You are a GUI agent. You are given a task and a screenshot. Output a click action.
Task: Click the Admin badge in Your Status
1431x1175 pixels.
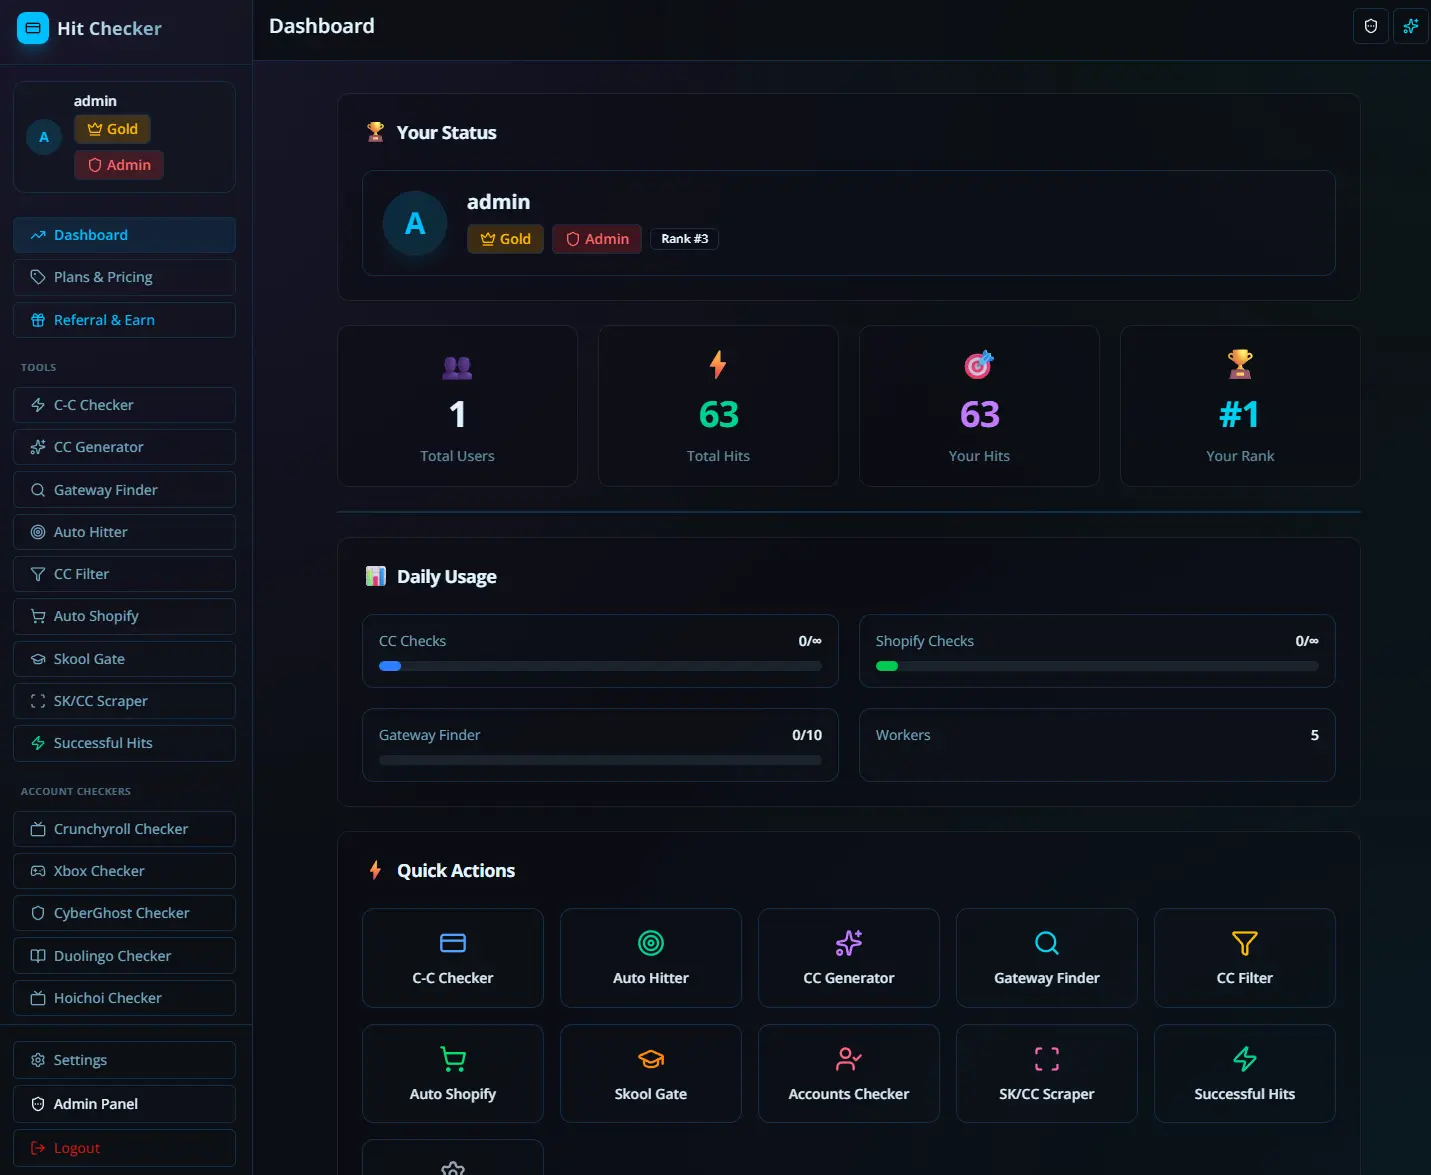click(x=597, y=239)
